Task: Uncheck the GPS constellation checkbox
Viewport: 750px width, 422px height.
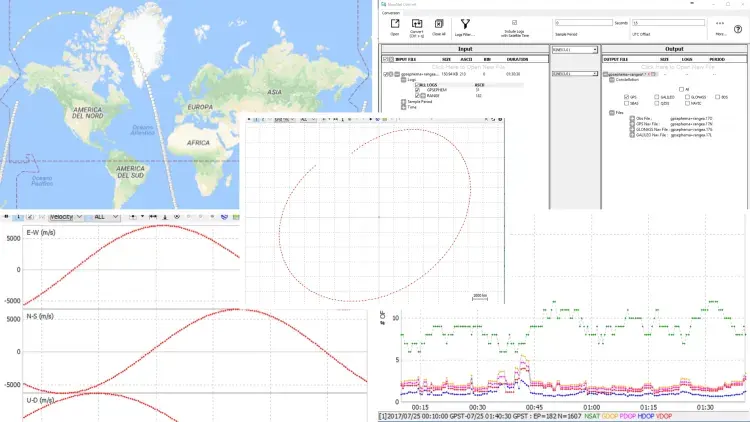Action: pyautogui.click(x=626, y=97)
